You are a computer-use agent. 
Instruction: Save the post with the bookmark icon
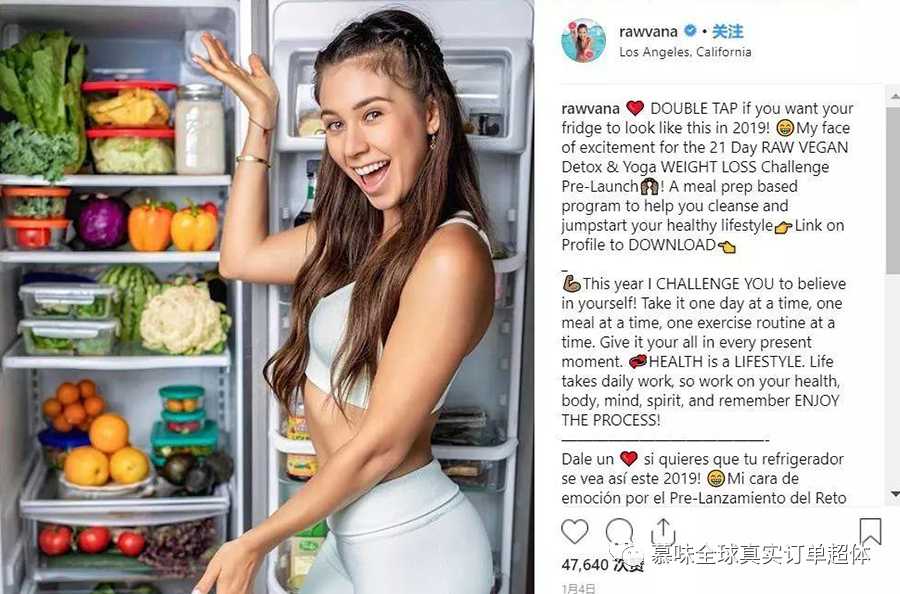point(870,531)
